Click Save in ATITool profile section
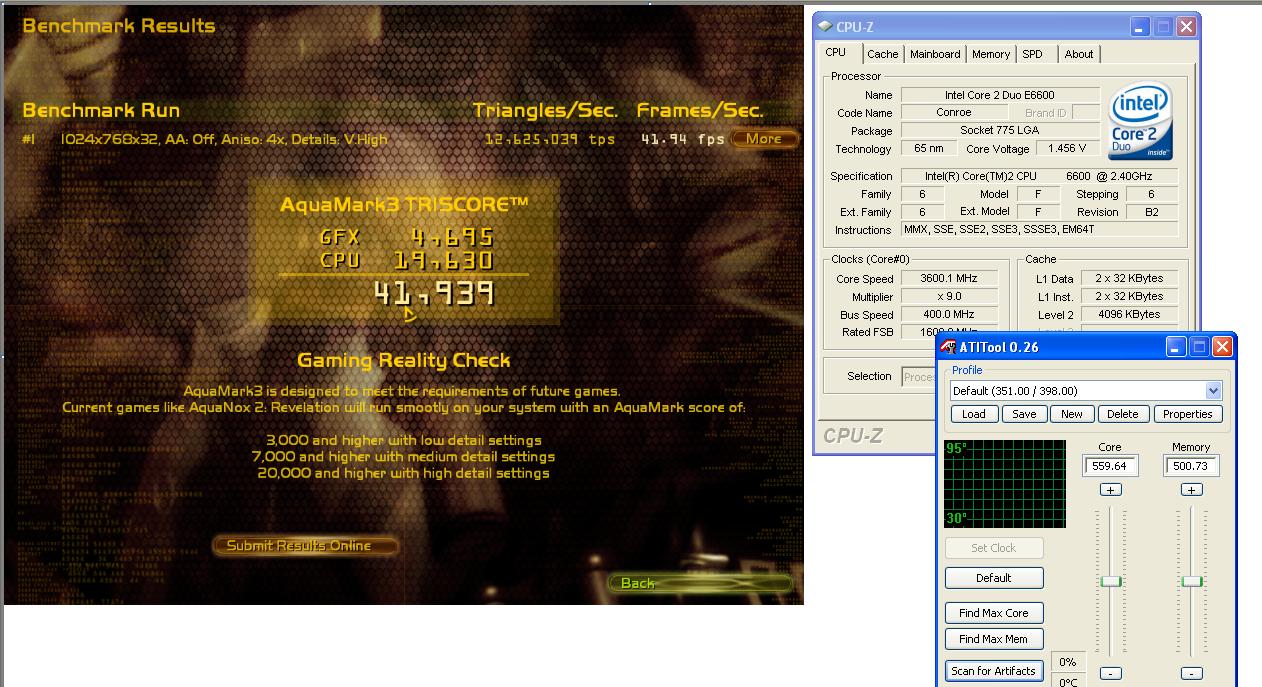1262x687 pixels. [x=1023, y=414]
